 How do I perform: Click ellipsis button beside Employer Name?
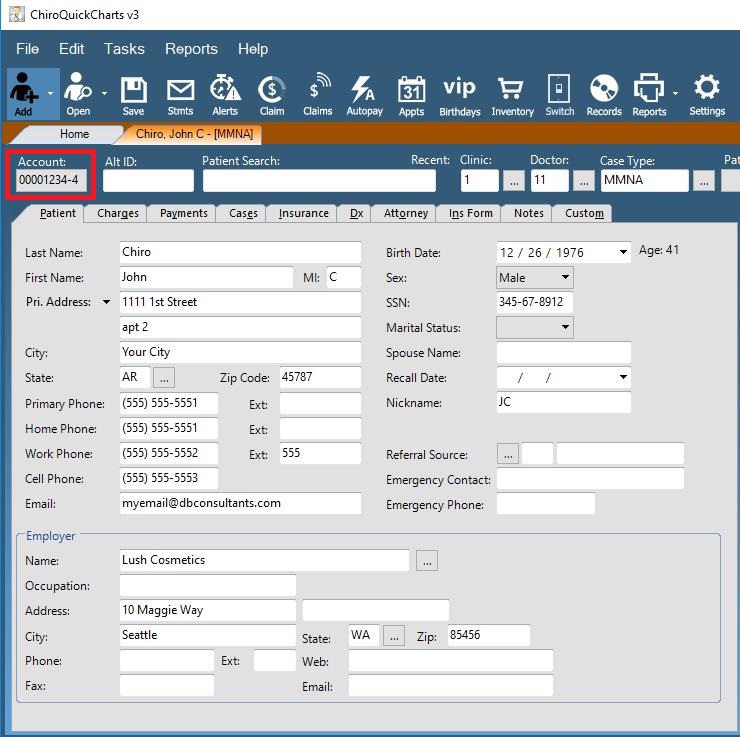click(x=427, y=561)
